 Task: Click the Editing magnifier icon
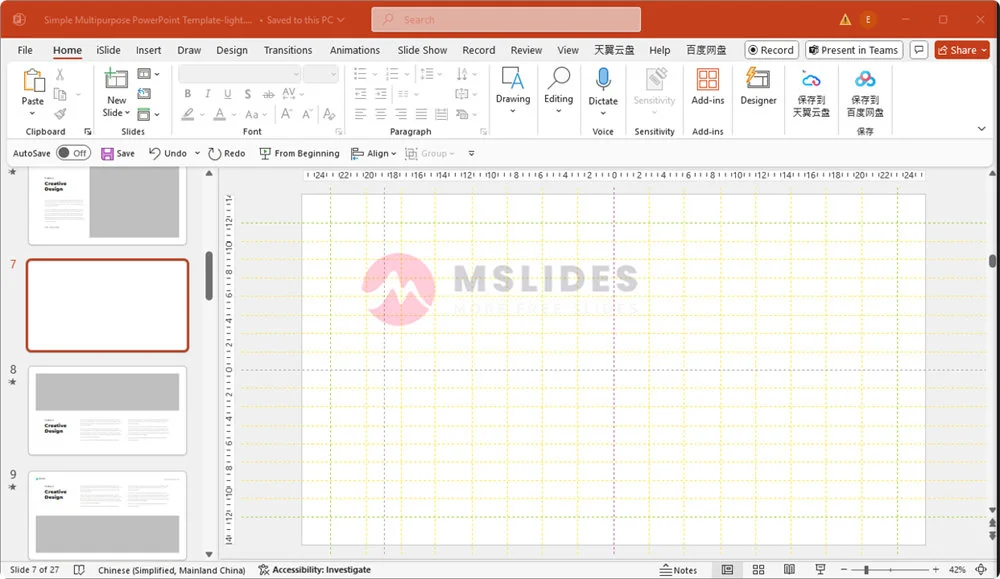558,78
